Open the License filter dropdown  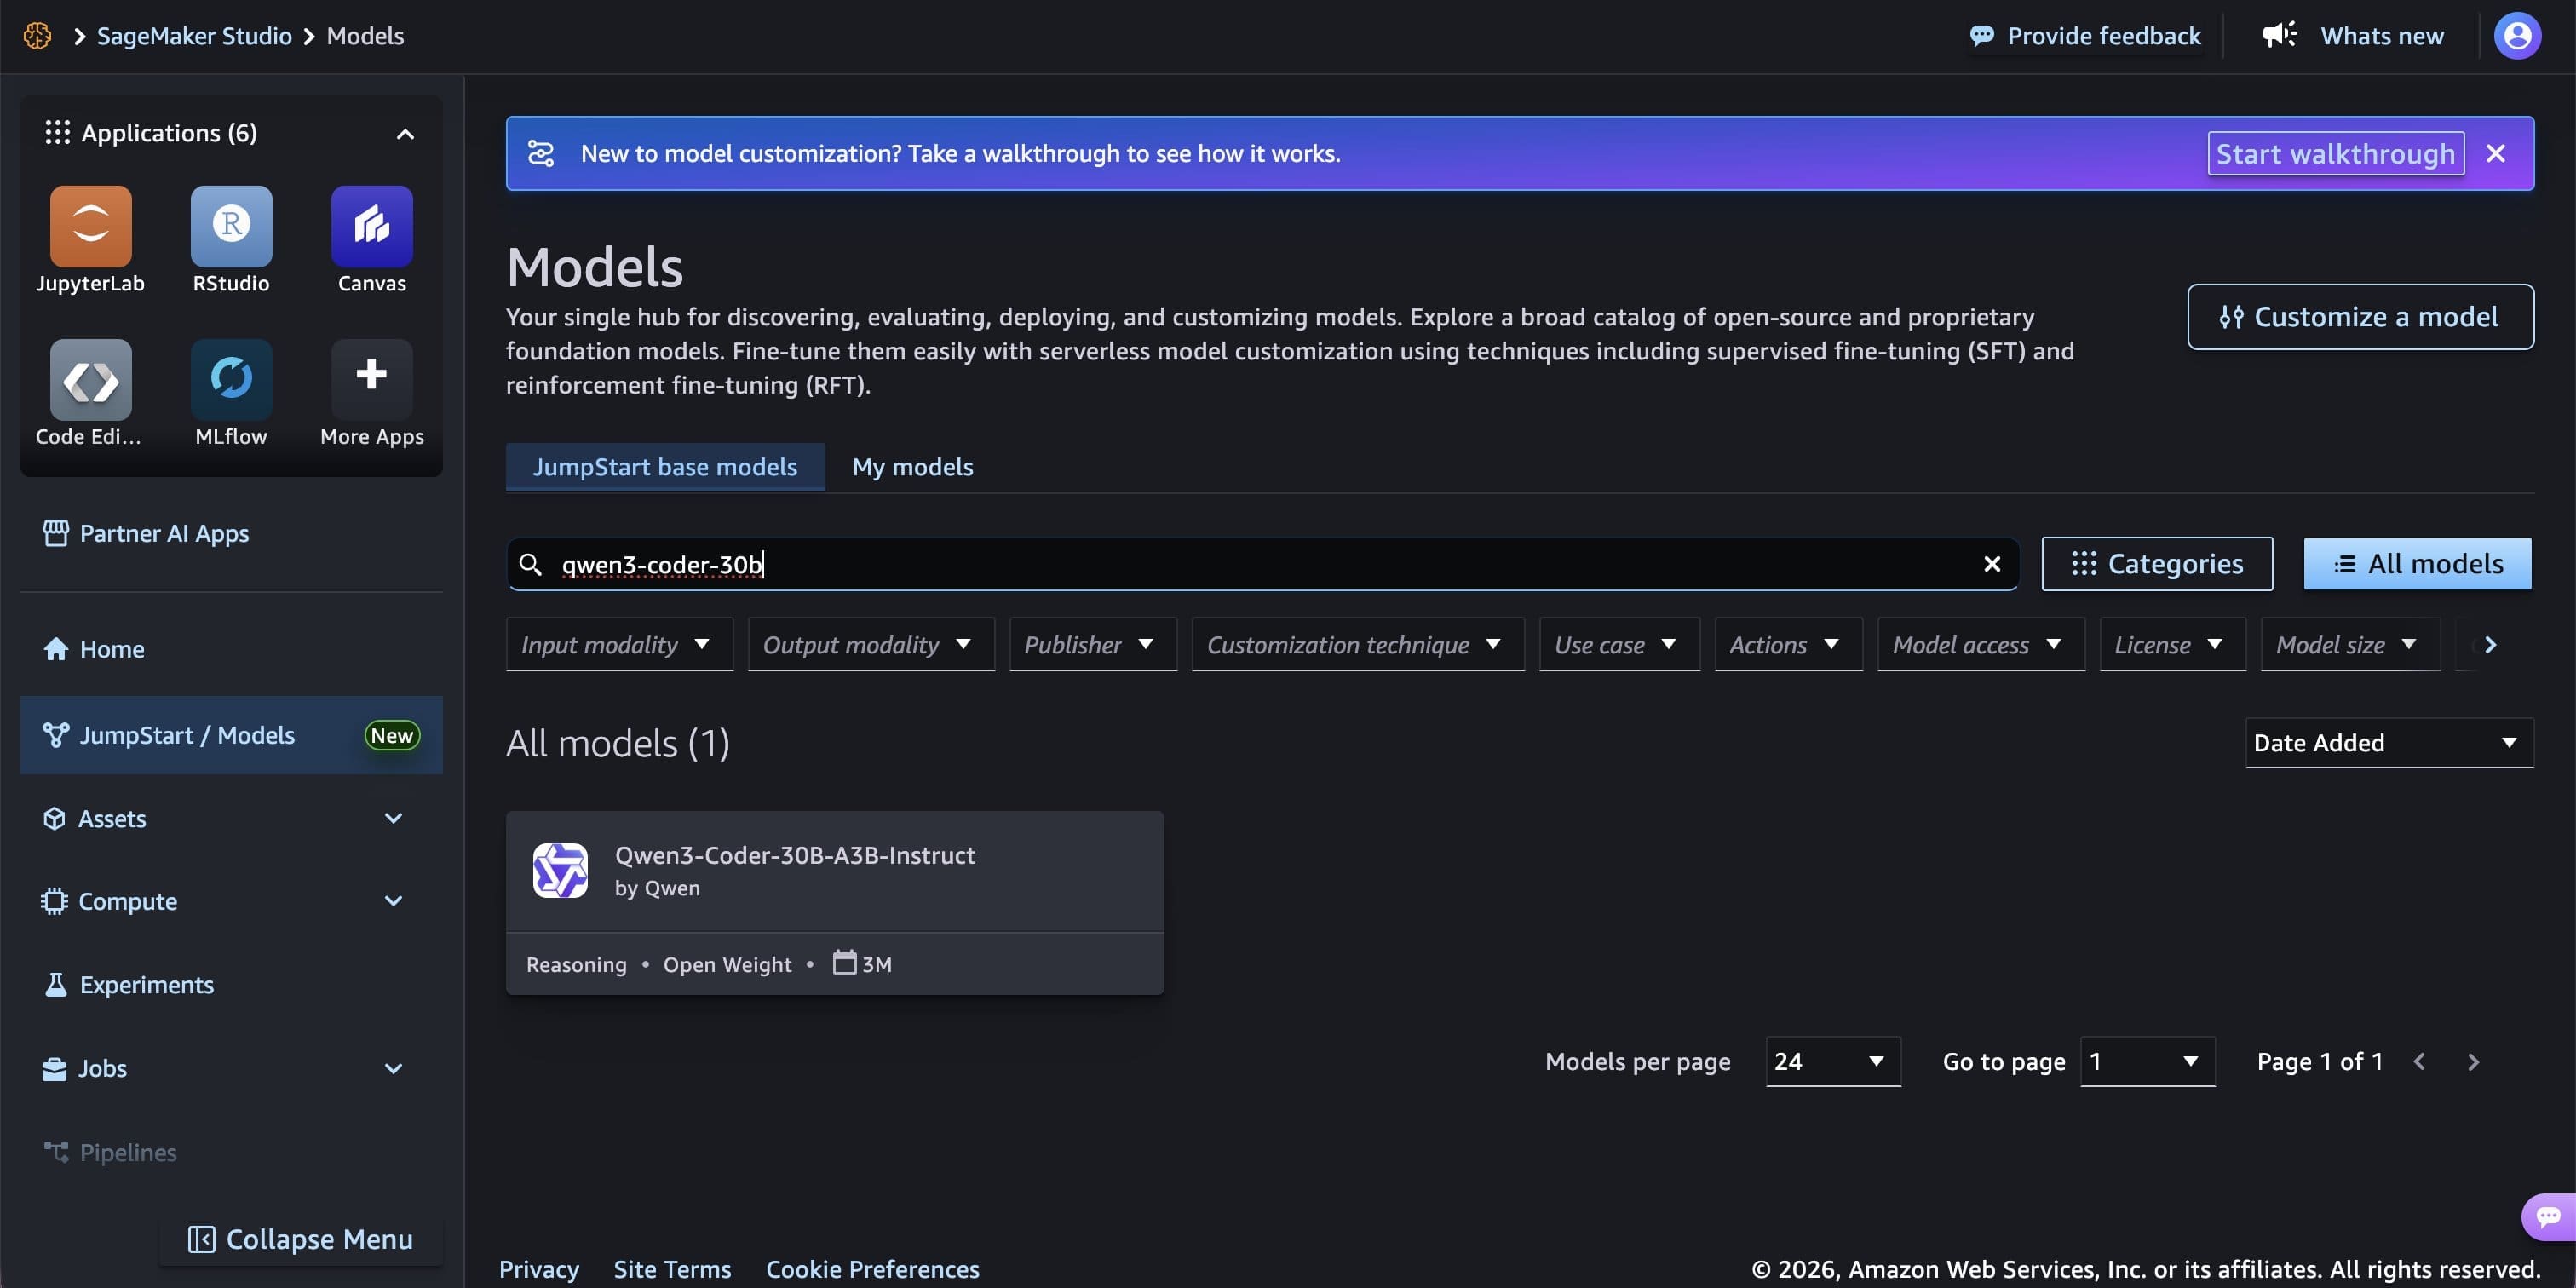2173,645
